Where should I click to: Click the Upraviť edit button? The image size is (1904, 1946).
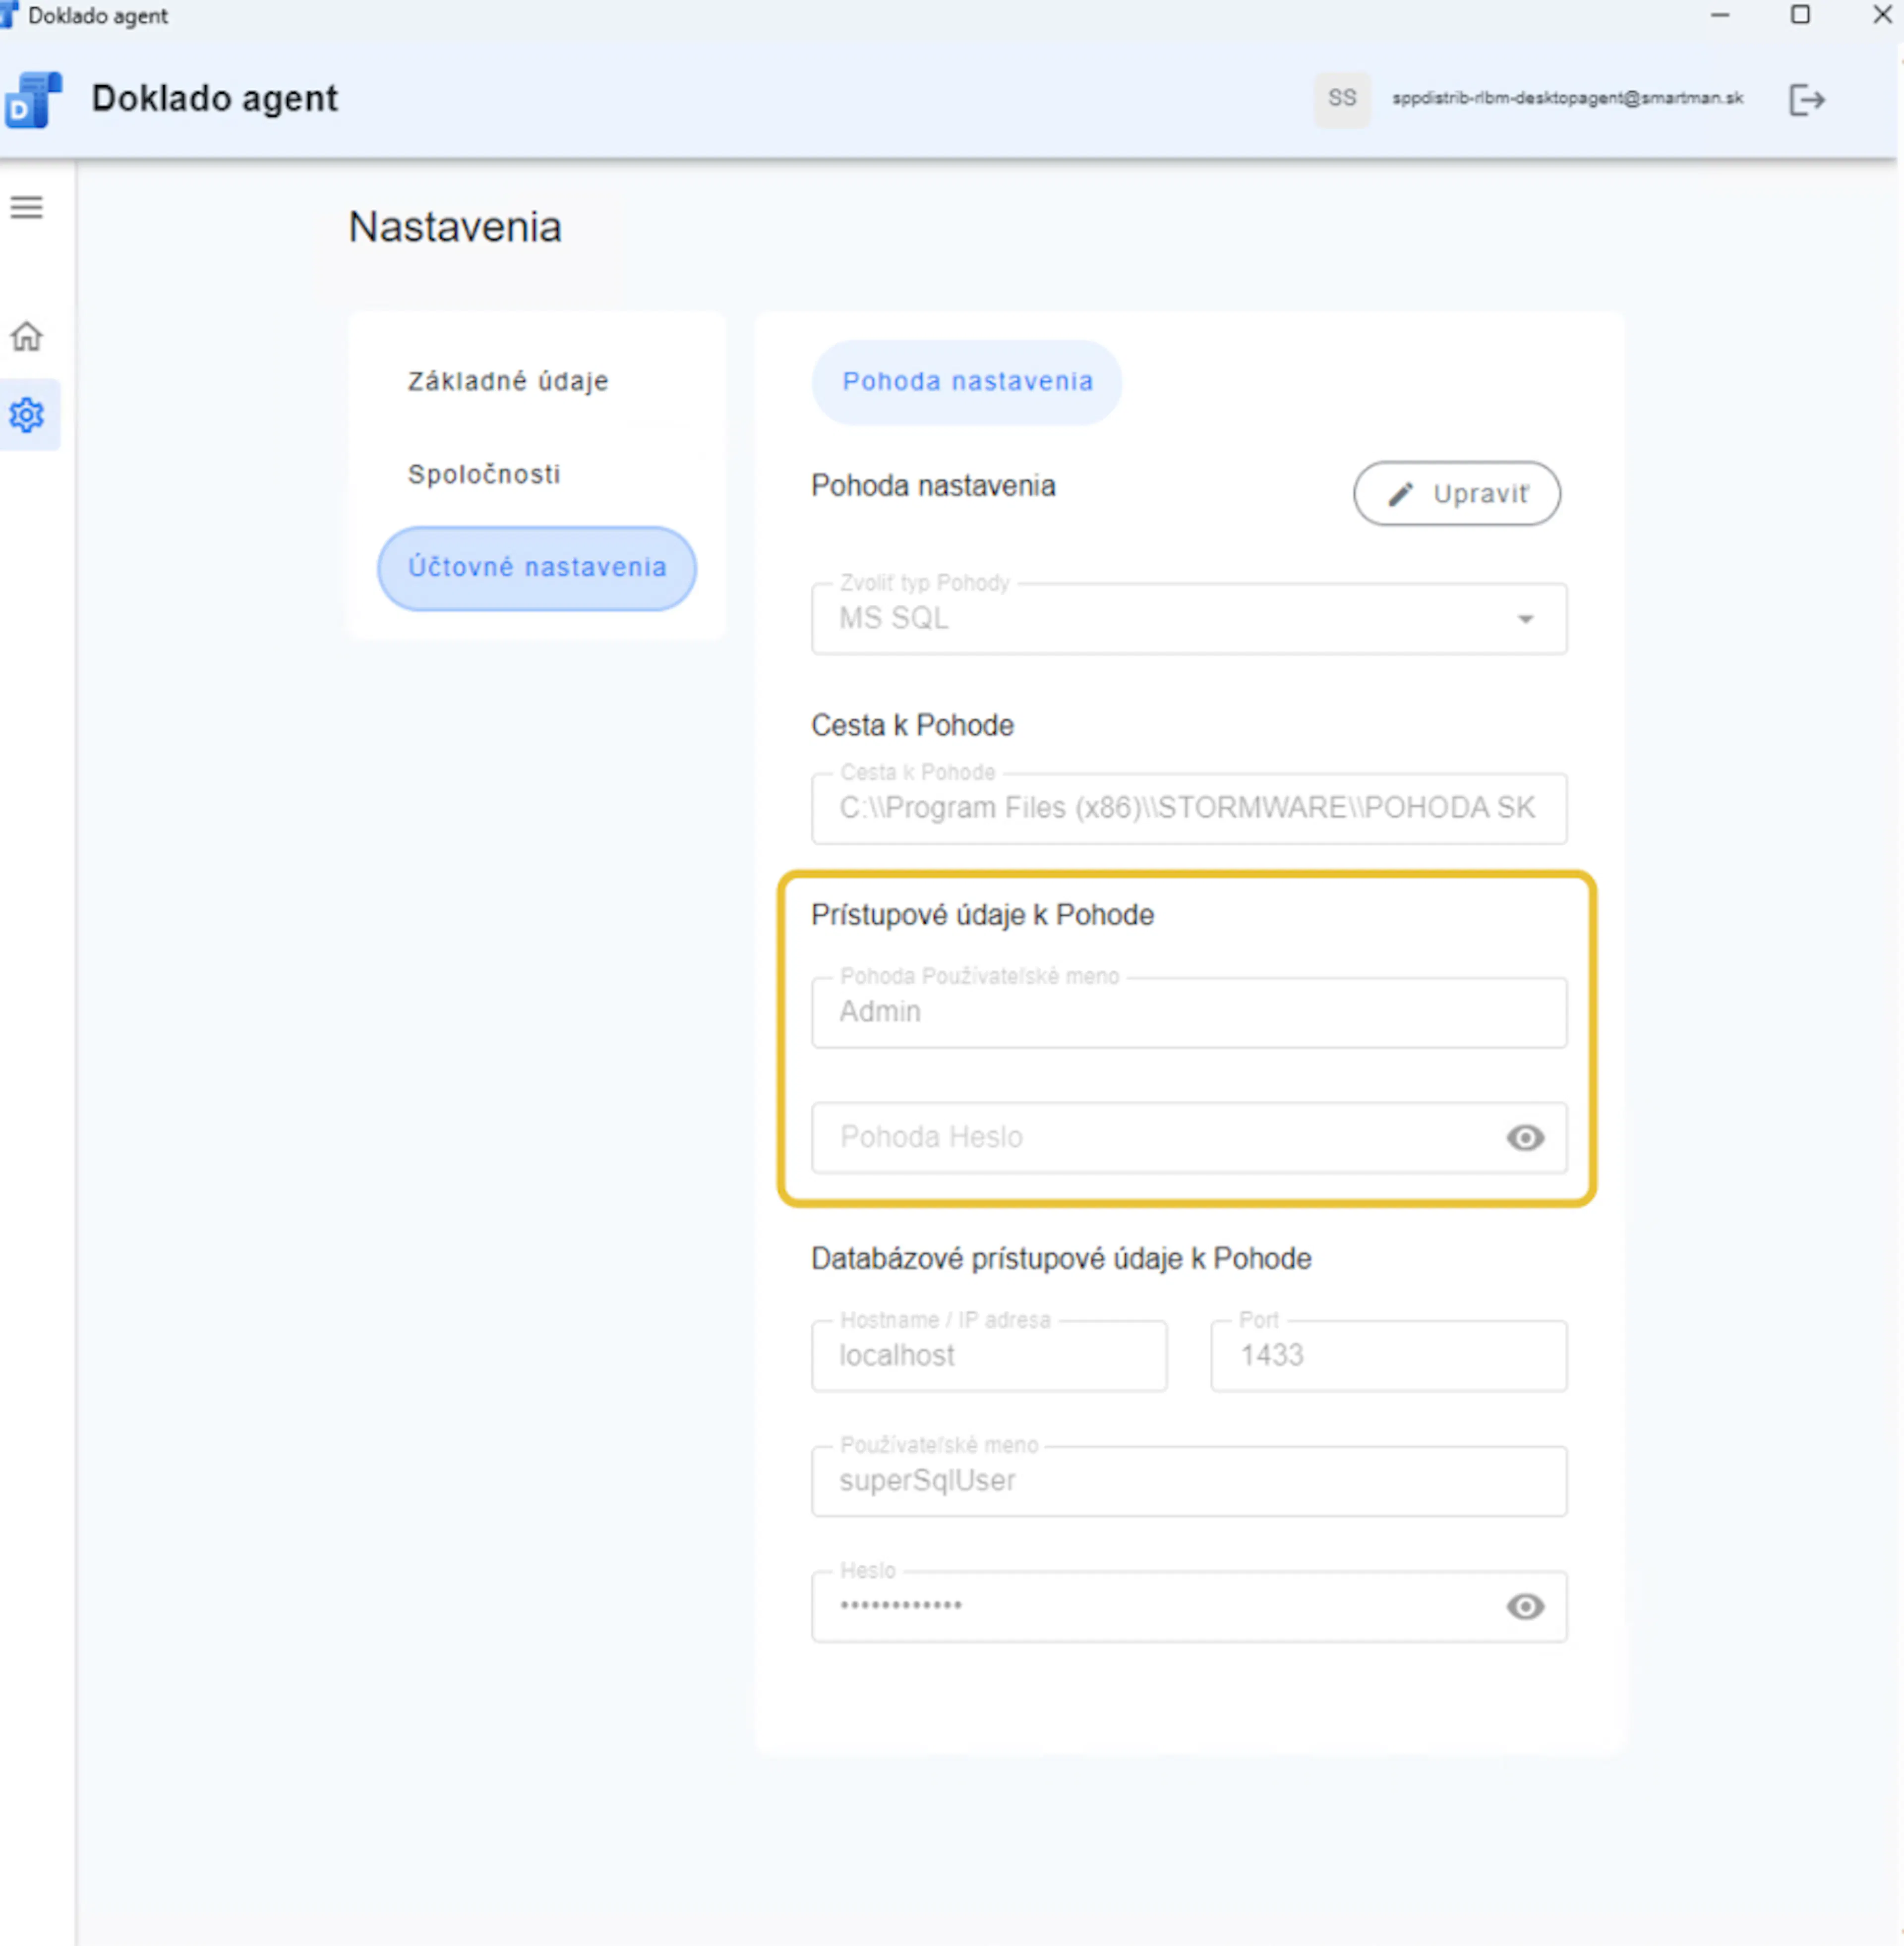[1457, 493]
